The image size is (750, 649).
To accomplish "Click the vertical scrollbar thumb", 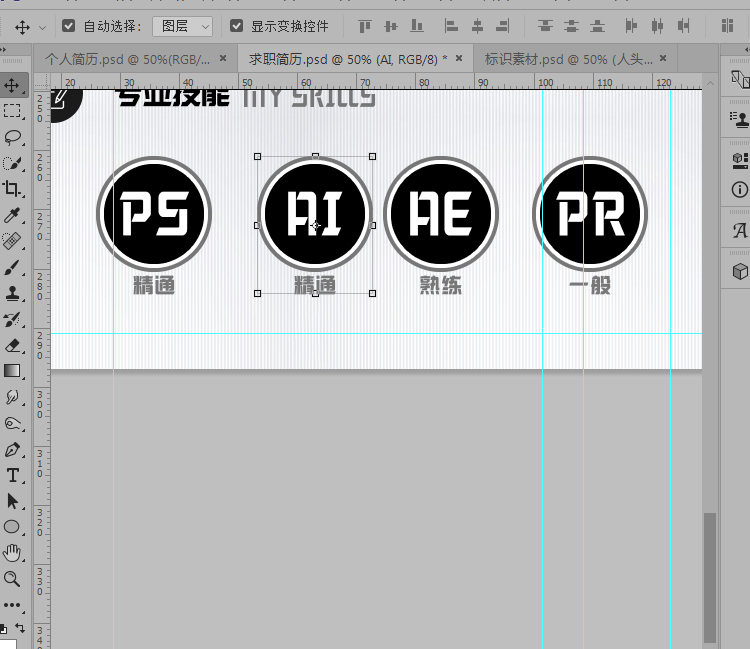I will [710, 578].
